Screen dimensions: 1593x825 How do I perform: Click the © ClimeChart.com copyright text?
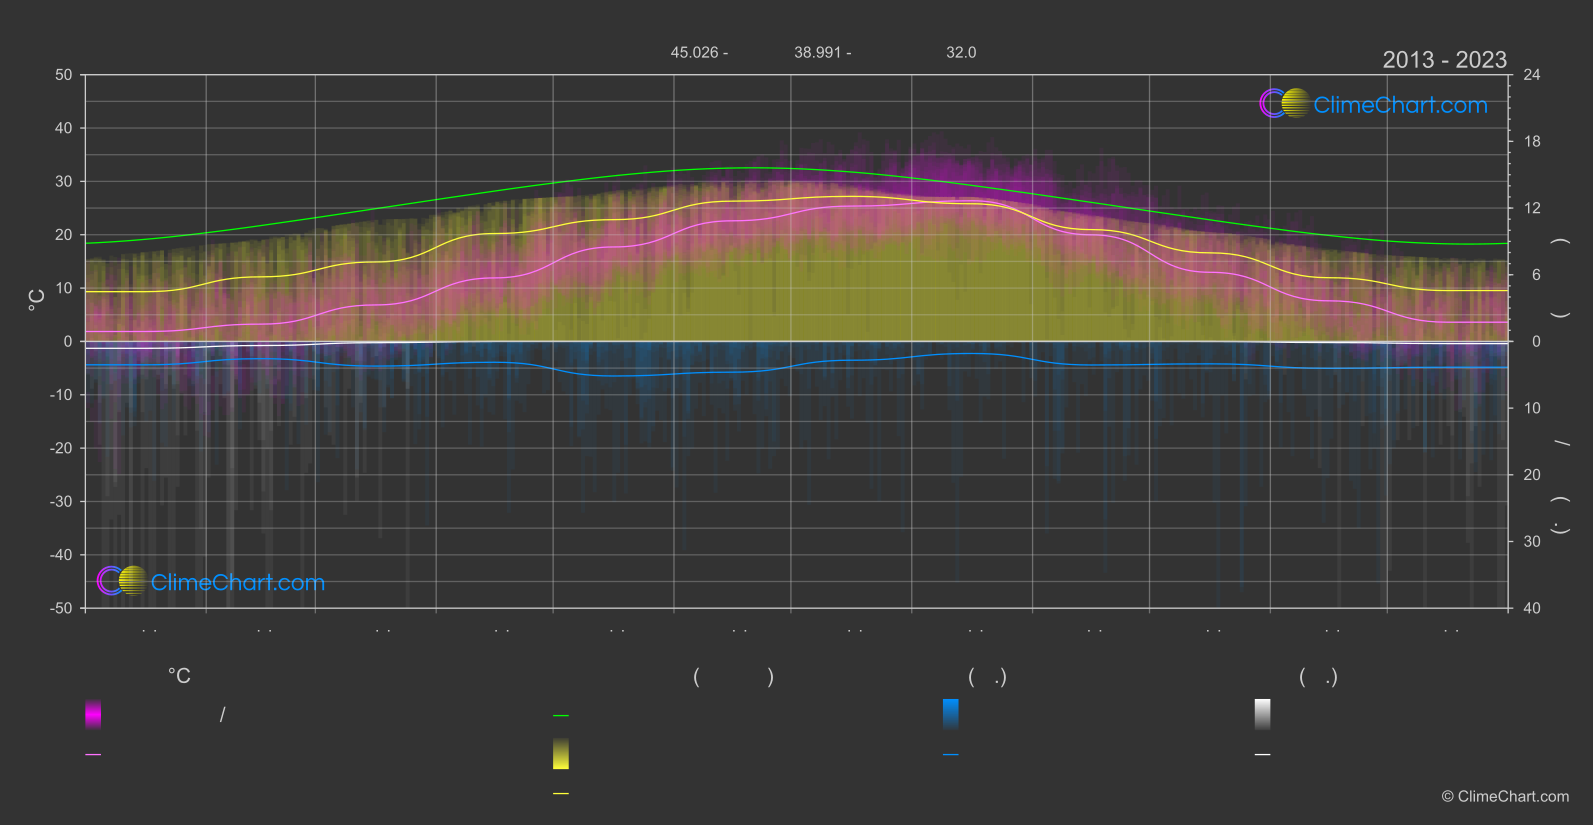click(1505, 797)
